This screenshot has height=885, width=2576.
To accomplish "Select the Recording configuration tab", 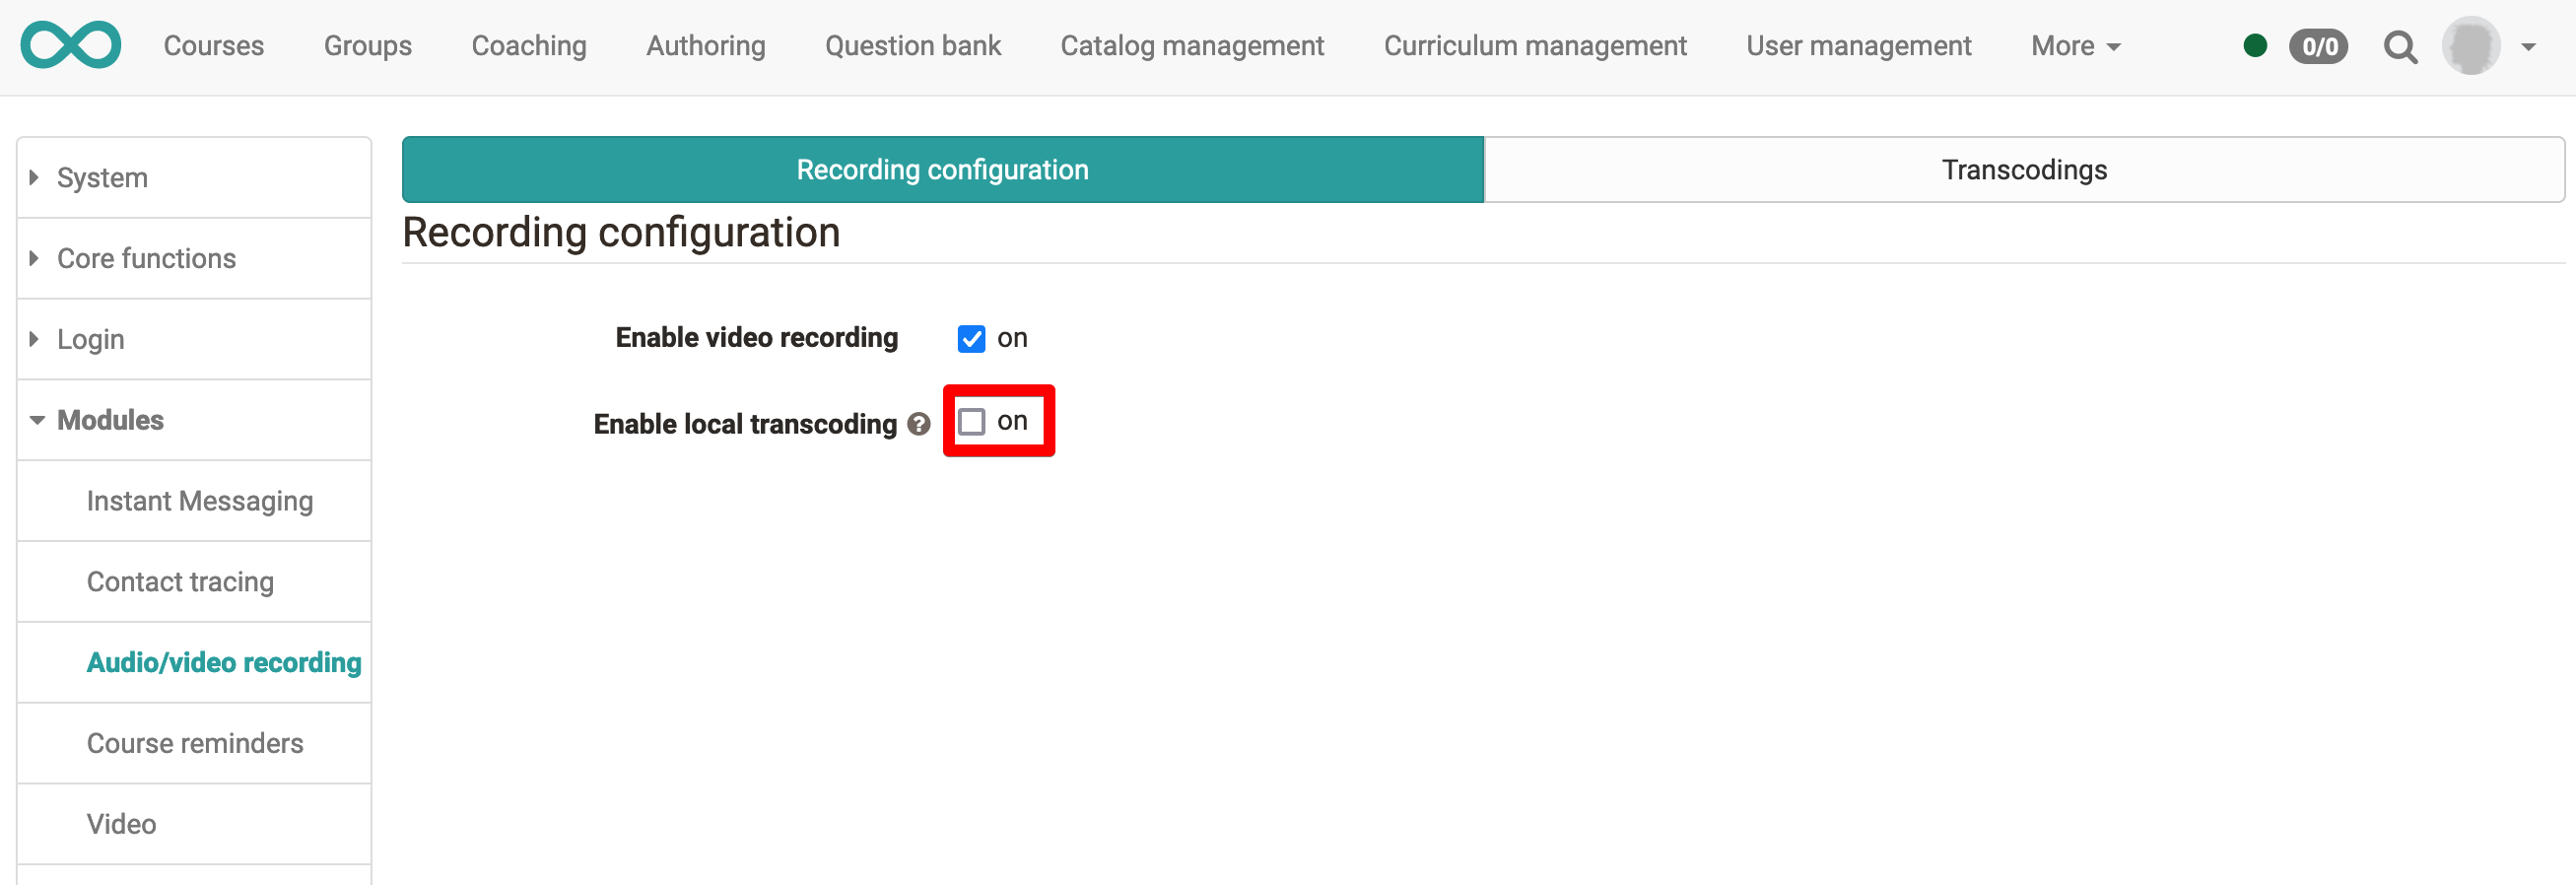I will (942, 170).
